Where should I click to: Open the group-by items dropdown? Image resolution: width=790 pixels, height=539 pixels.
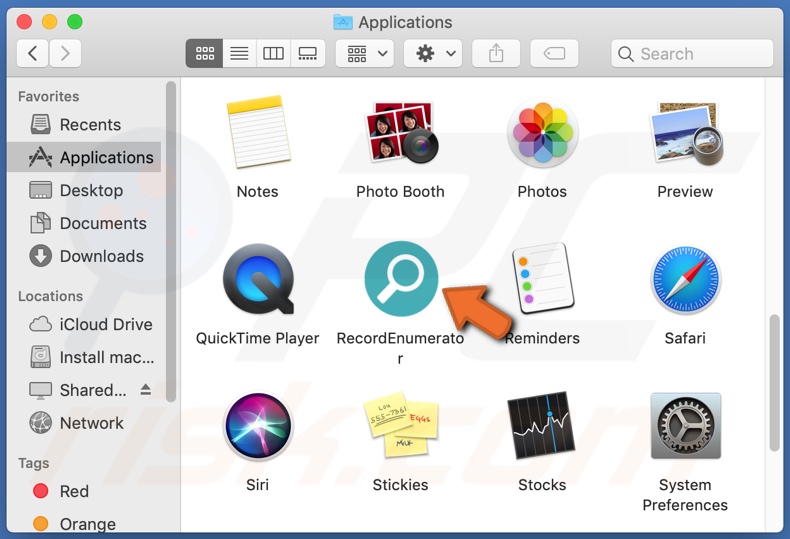365,53
